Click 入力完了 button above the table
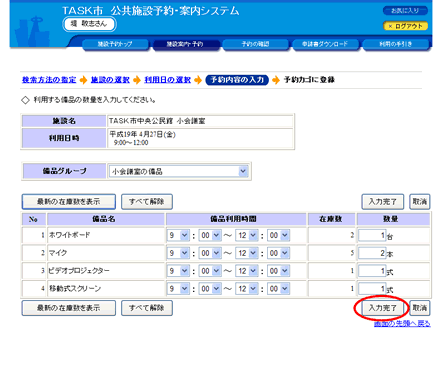This screenshot has width=440, height=379. coord(383,202)
